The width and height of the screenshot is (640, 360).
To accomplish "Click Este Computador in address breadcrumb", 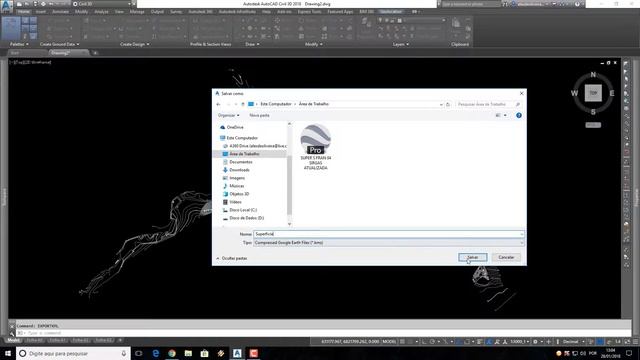I will [276, 104].
